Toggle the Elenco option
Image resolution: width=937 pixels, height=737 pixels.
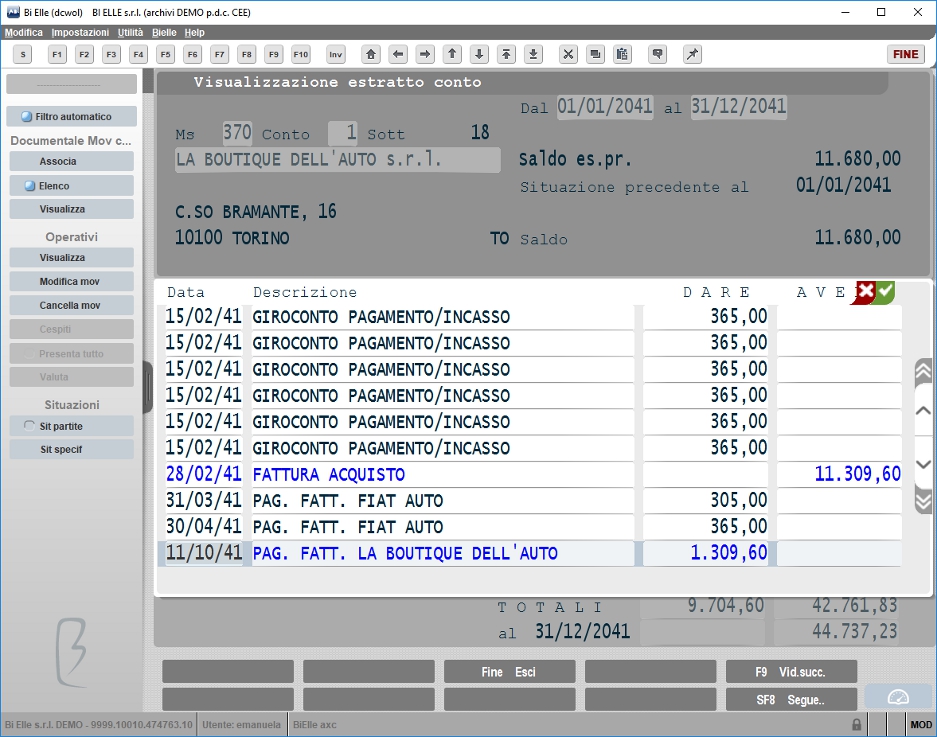click(72, 186)
